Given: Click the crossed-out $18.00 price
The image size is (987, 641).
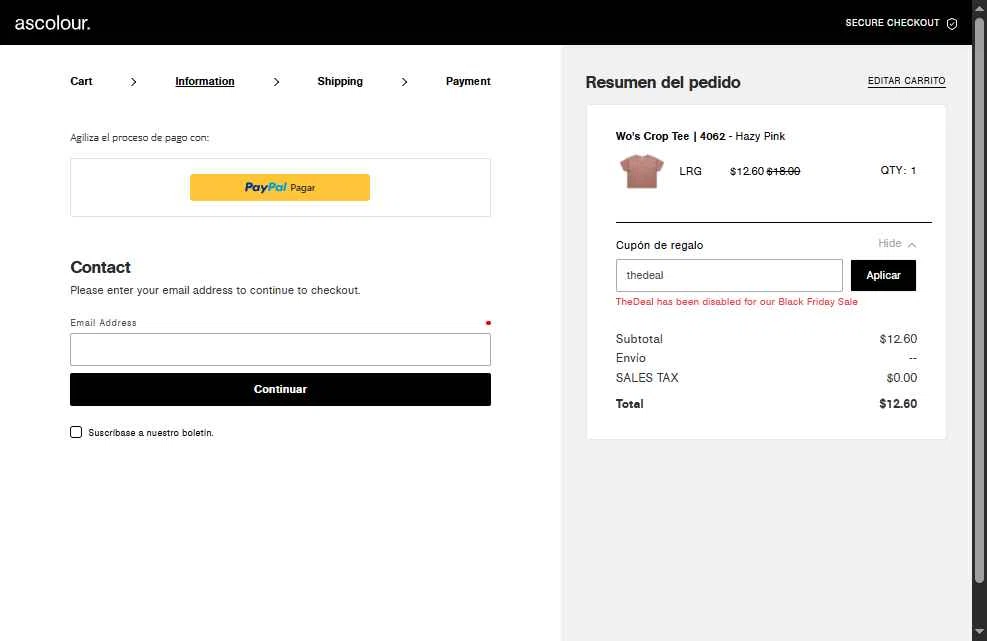Looking at the screenshot, I should click(783, 171).
